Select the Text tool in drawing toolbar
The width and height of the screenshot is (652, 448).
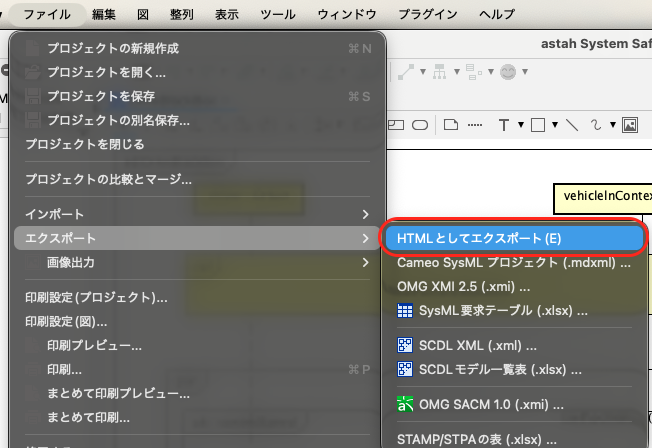coord(504,125)
